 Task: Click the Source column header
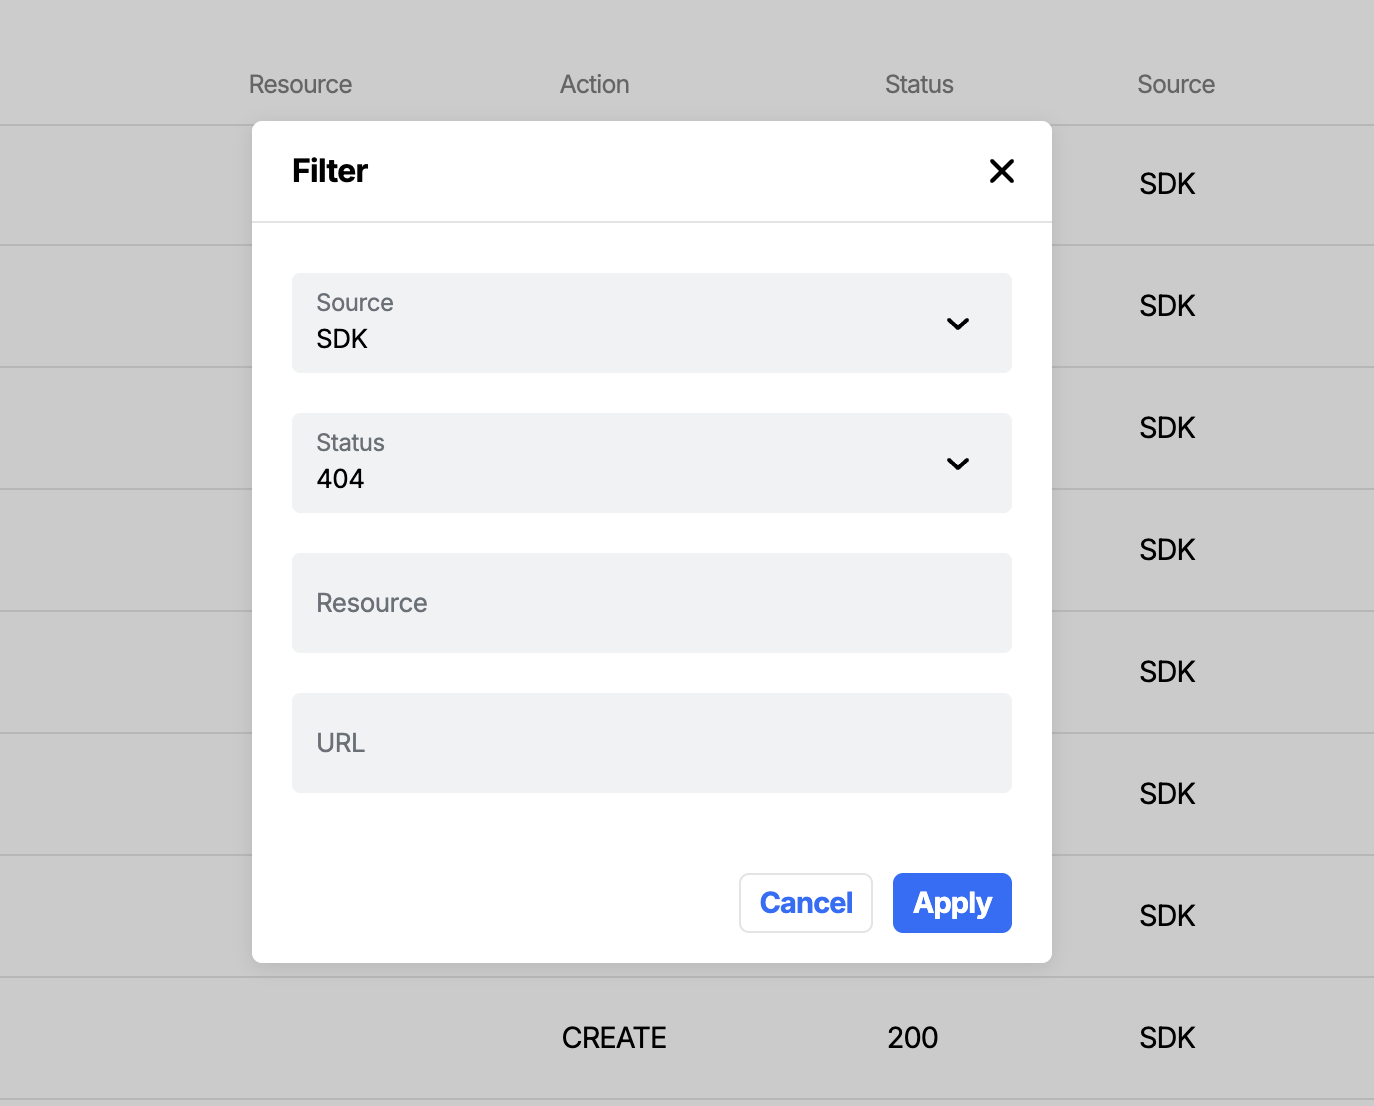coord(1176,84)
